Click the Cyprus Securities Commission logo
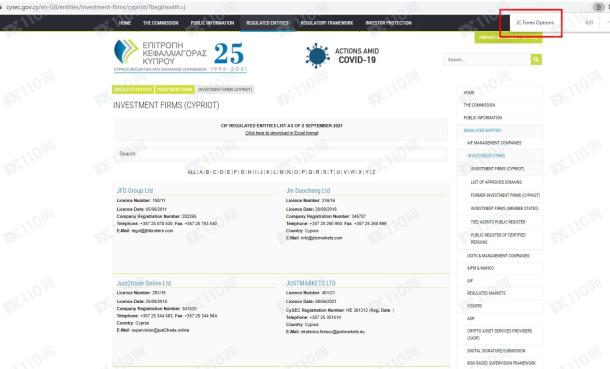Viewport: 610px width, 369px height. pos(180,56)
